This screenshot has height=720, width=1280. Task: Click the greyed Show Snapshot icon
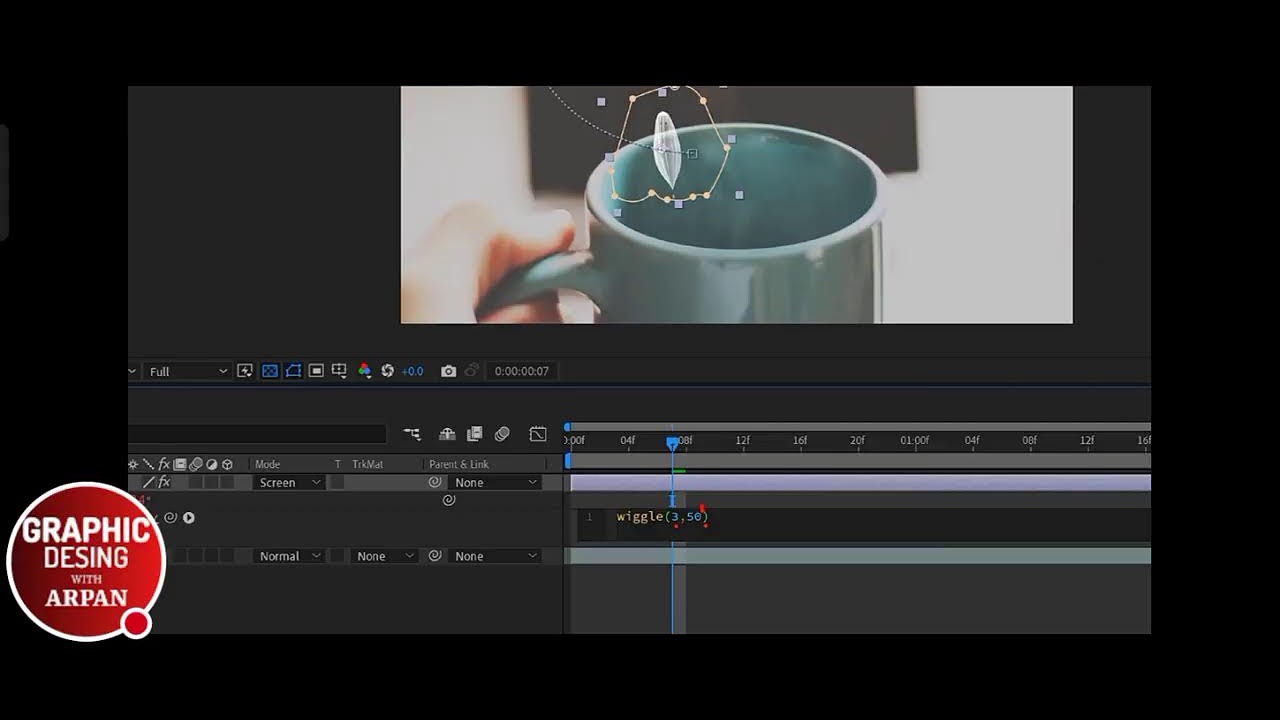[x=472, y=371]
